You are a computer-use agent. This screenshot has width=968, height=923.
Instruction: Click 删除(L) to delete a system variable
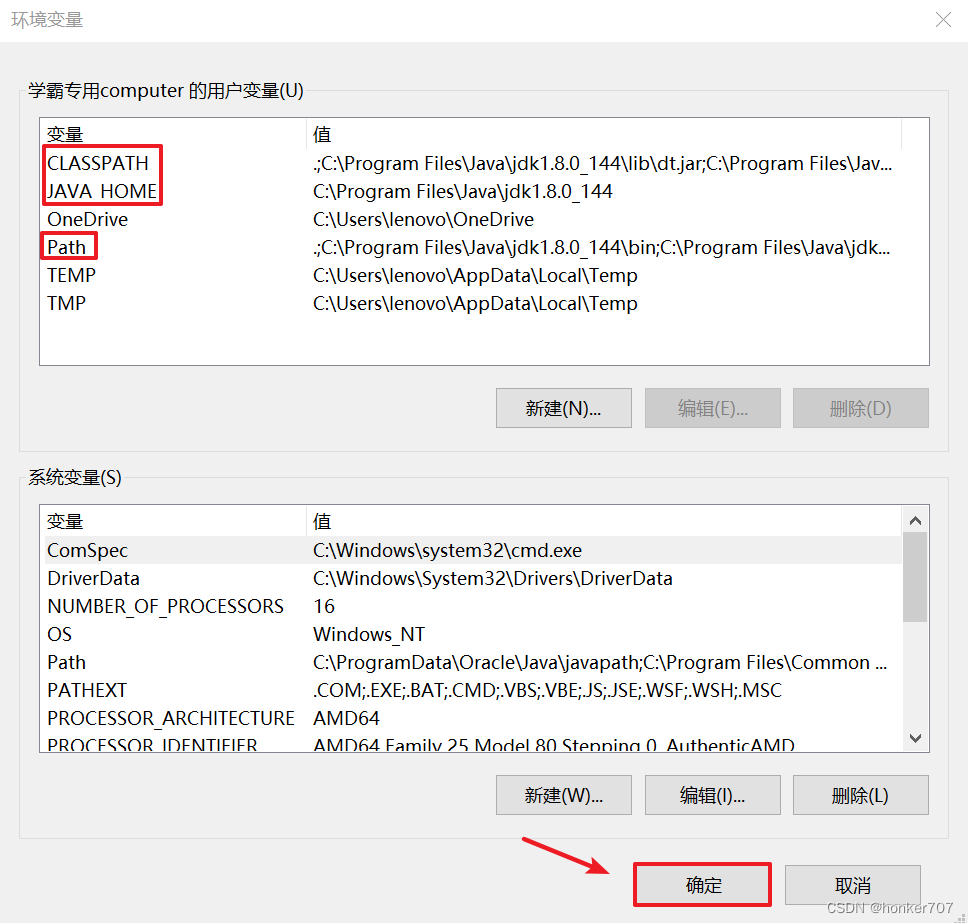pos(860,795)
